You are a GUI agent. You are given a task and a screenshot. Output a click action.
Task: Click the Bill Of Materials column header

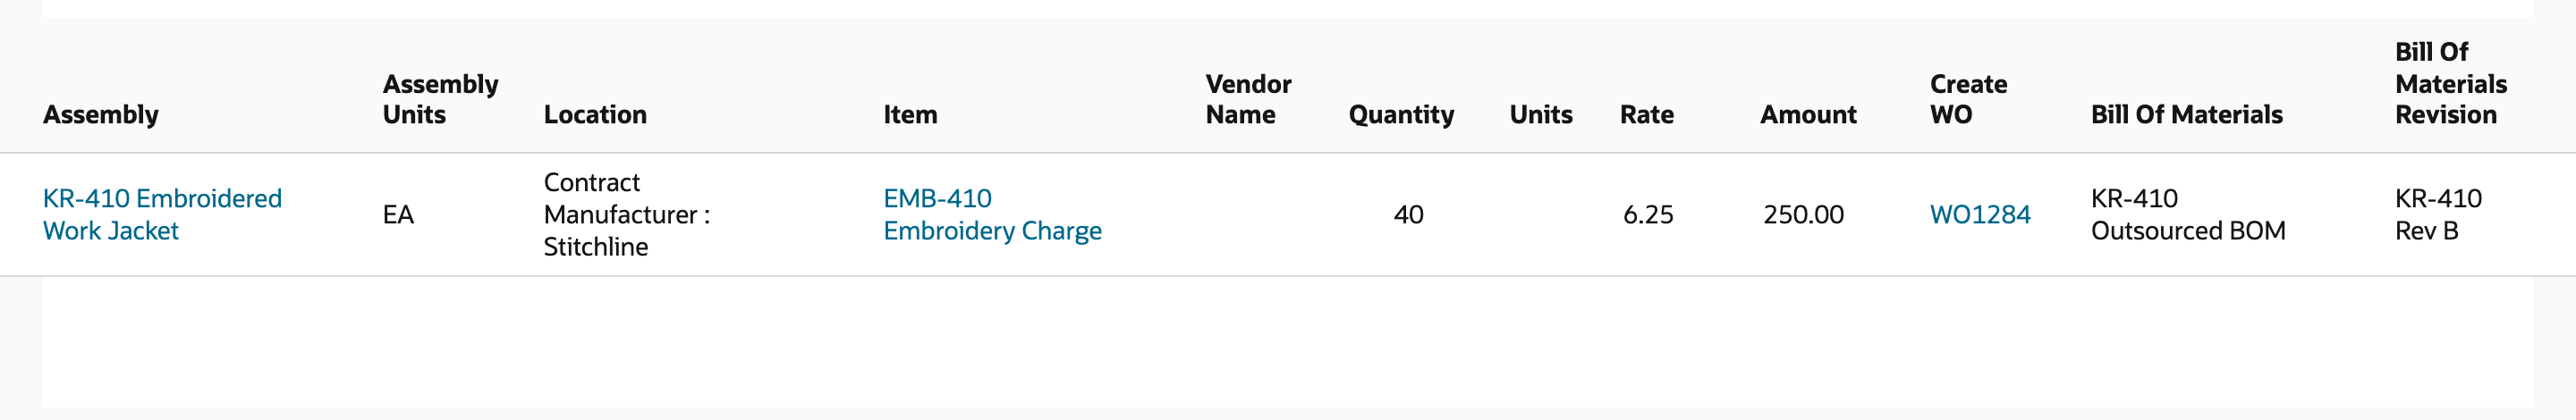coord(2187,114)
